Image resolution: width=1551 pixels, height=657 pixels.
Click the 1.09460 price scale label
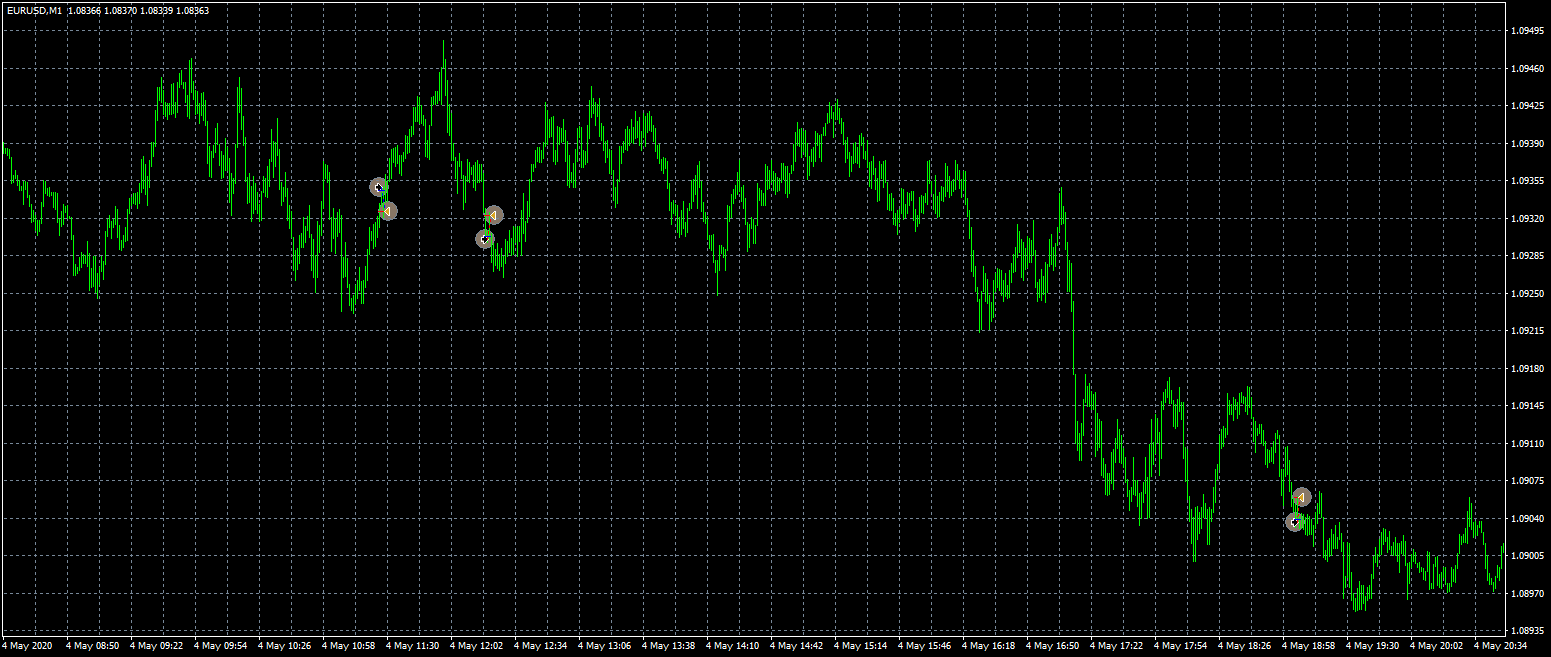(x=1530, y=68)
